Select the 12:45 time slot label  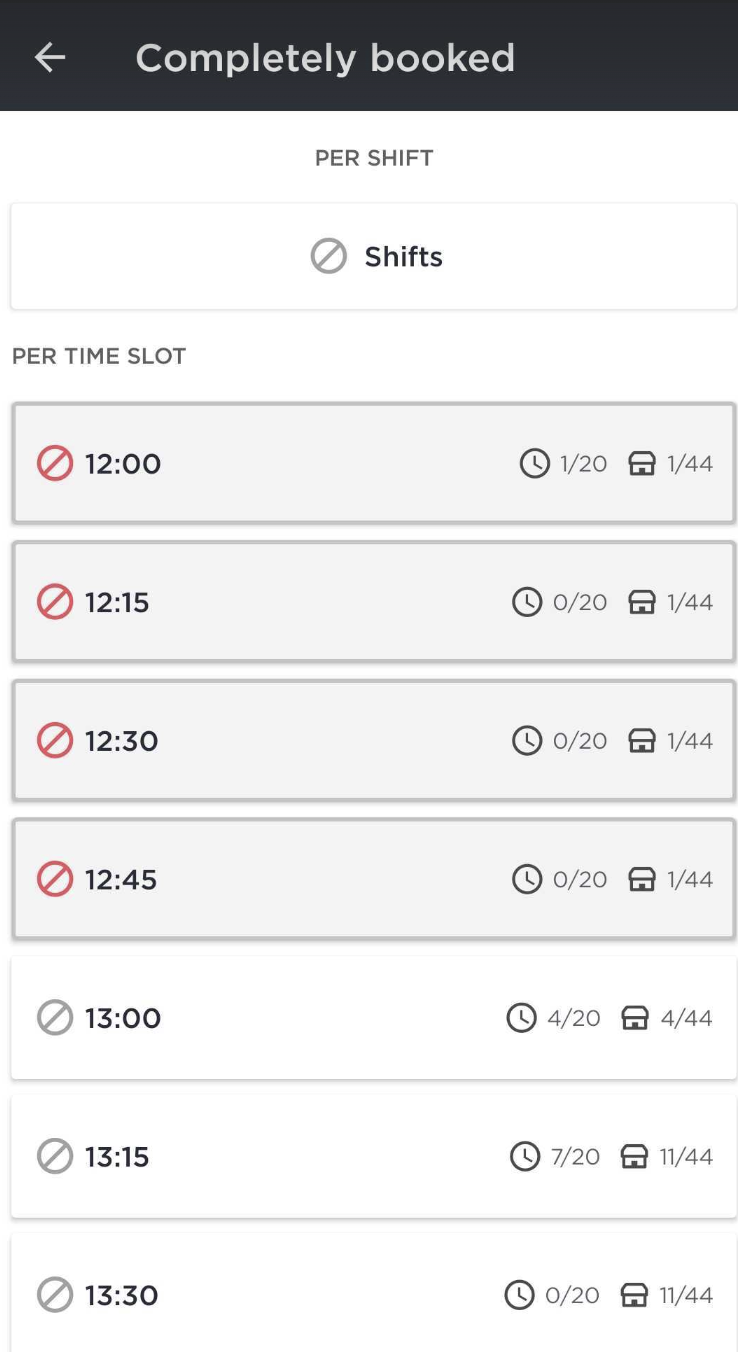(121, 880)
